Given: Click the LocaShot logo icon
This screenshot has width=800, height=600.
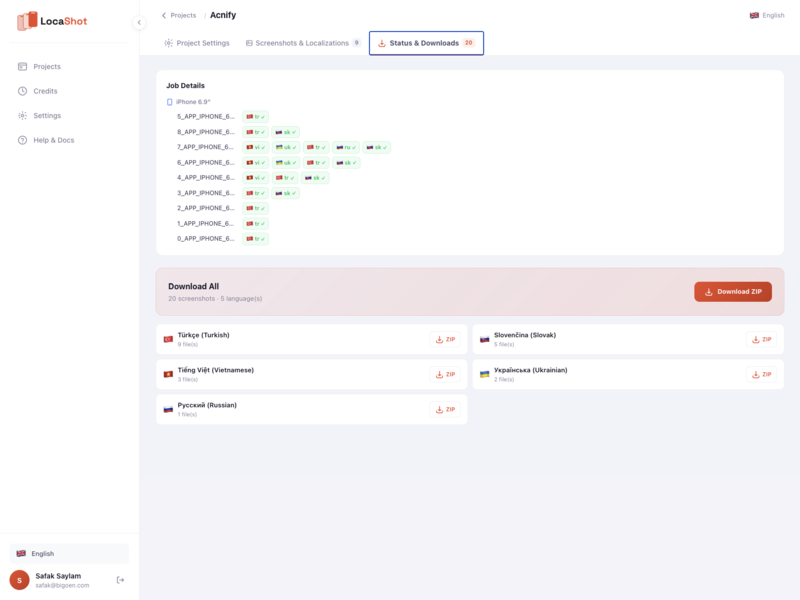Looking at the screenshot, I should tap(27, 20).
